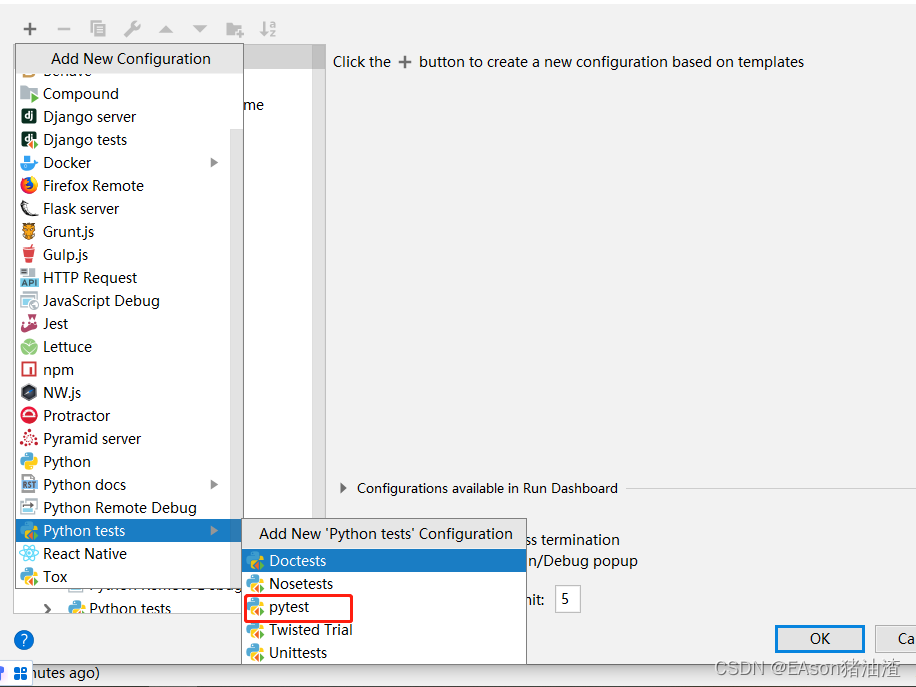Click the NW.js hexagon icon
The image size is (916, 687).
(x=29, y=393)
